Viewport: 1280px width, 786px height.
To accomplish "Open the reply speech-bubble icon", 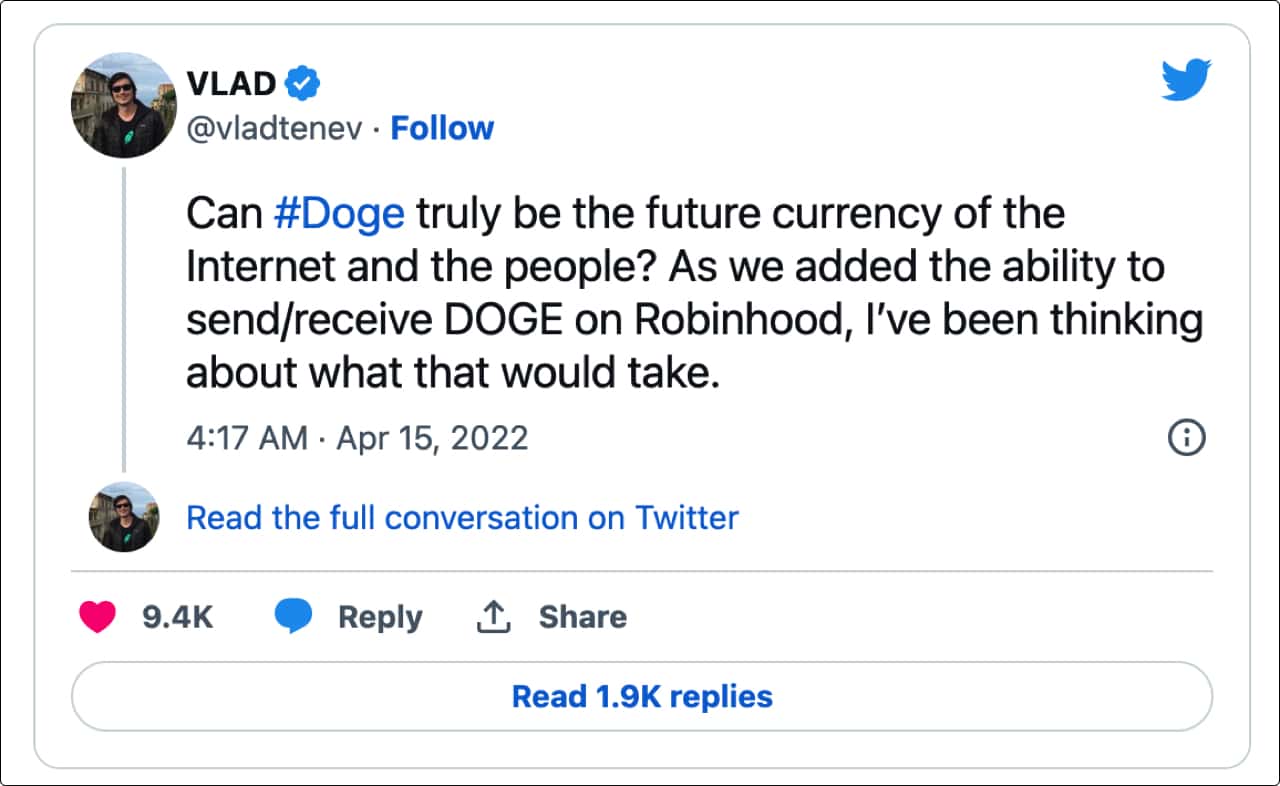I will [x=295, y=616].
